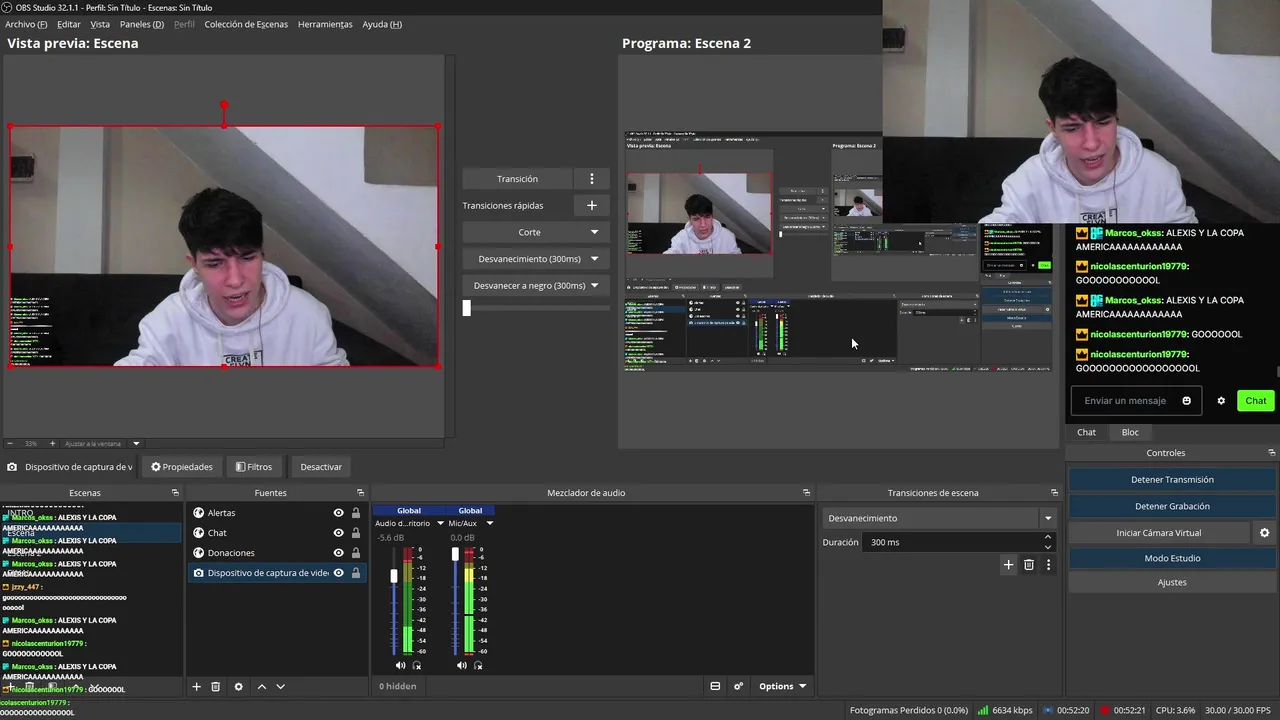This screenshot has width=1280, height=720.
Task: Zoom out the preview with minus icon
Action: 10,443
